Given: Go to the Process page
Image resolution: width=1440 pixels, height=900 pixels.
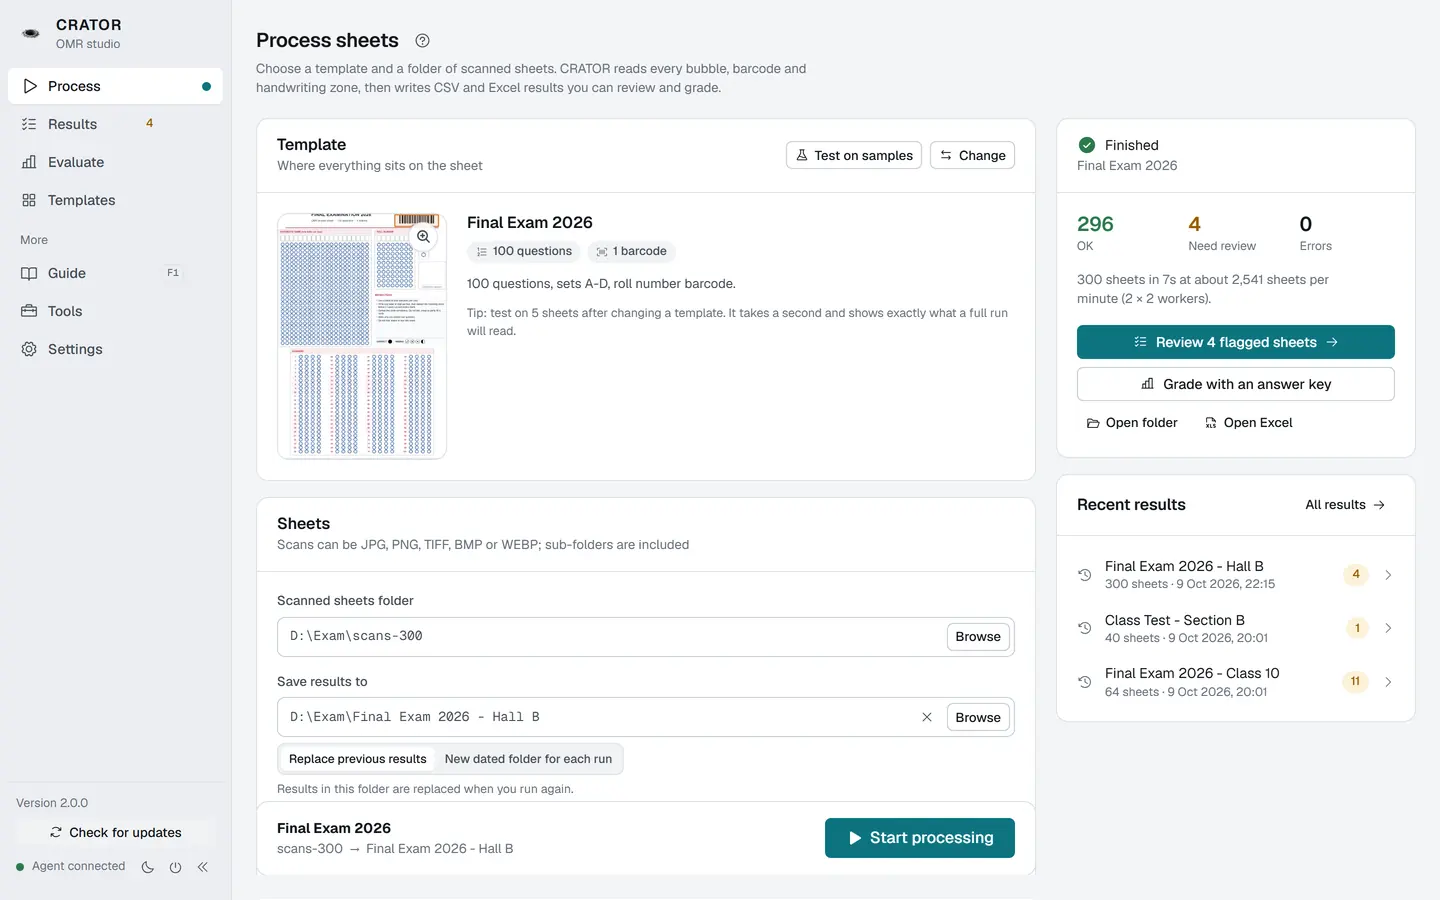Looking at the screenshot, I should click(115, 86).
